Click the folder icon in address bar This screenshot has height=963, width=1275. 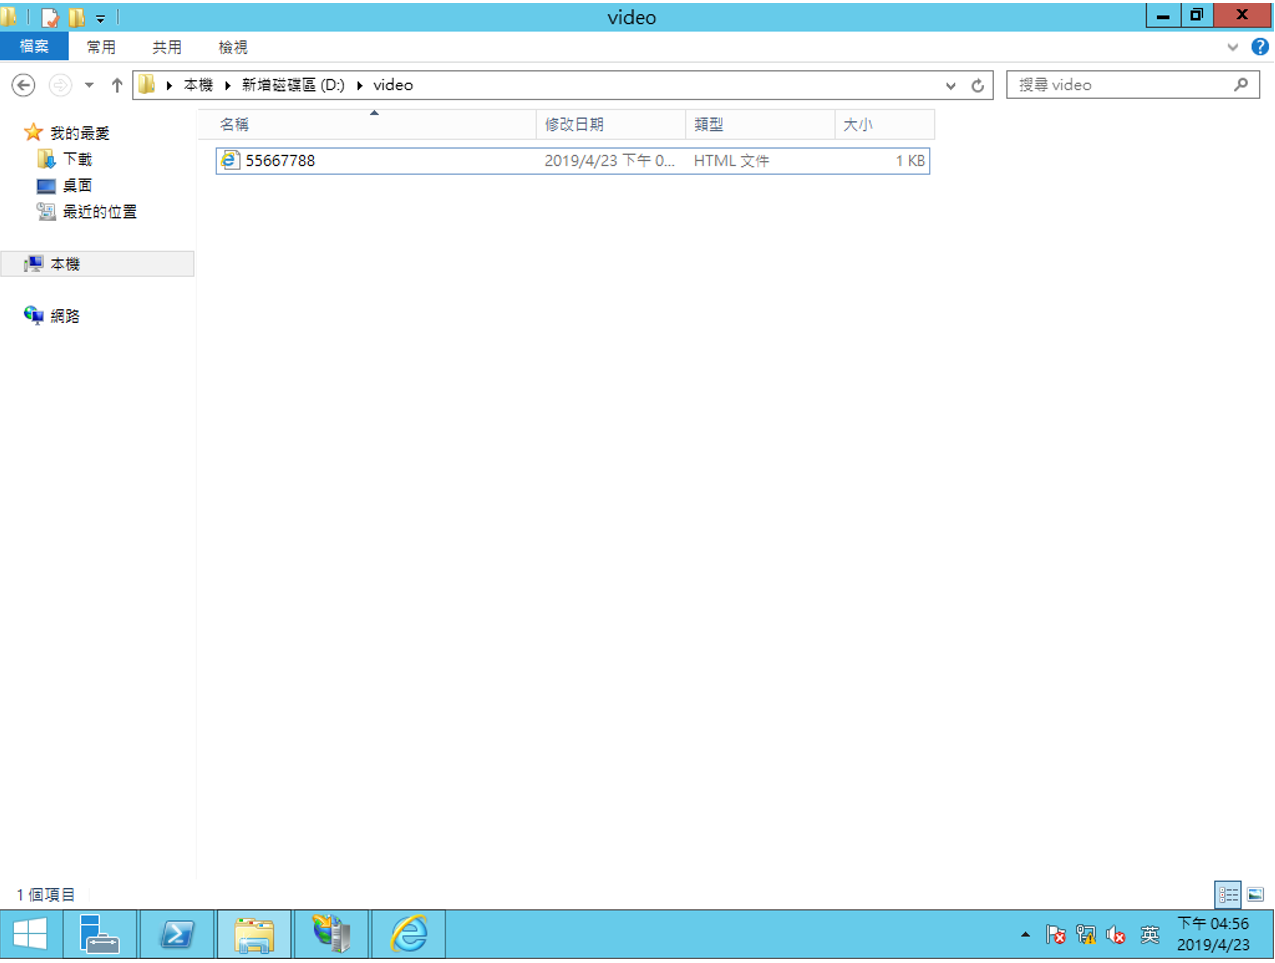coord(147,85)
